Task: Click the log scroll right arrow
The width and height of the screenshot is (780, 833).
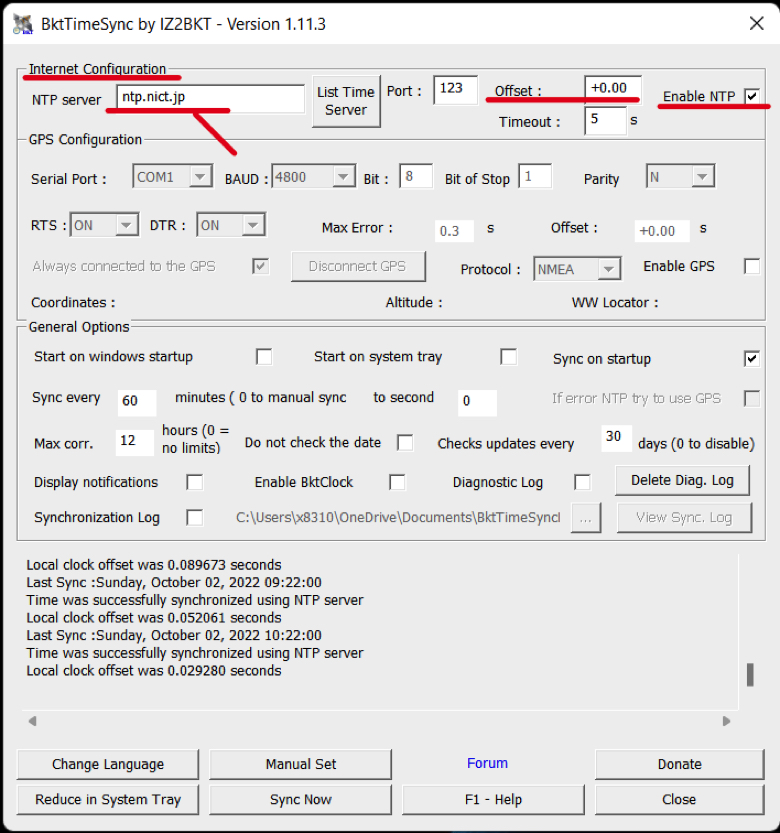Action: click(726, 721)
